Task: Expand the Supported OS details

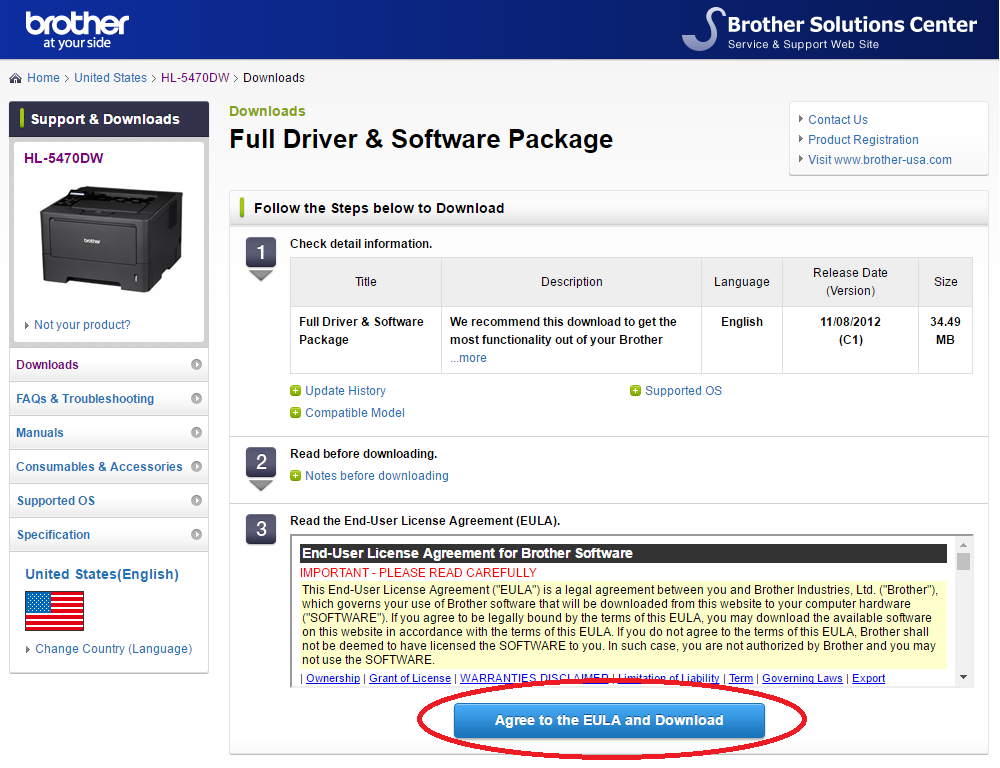Action: (x=682, y=391)
